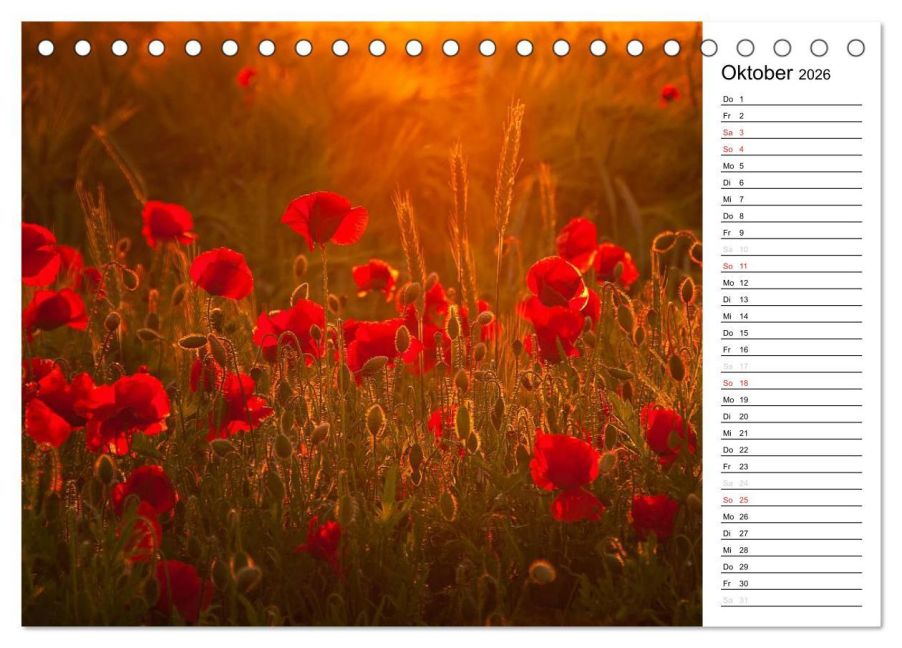
Task: Click the red So 11 entry
Action: 792,266
